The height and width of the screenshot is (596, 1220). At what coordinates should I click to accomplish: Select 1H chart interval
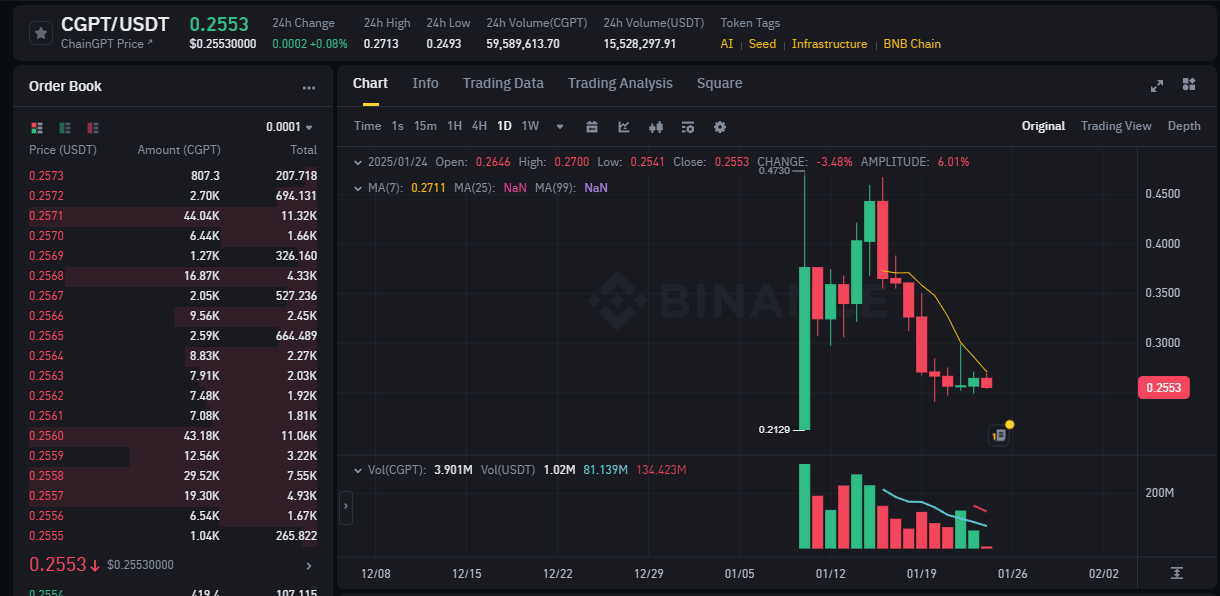pyautogui.click(x=454, y=126)
